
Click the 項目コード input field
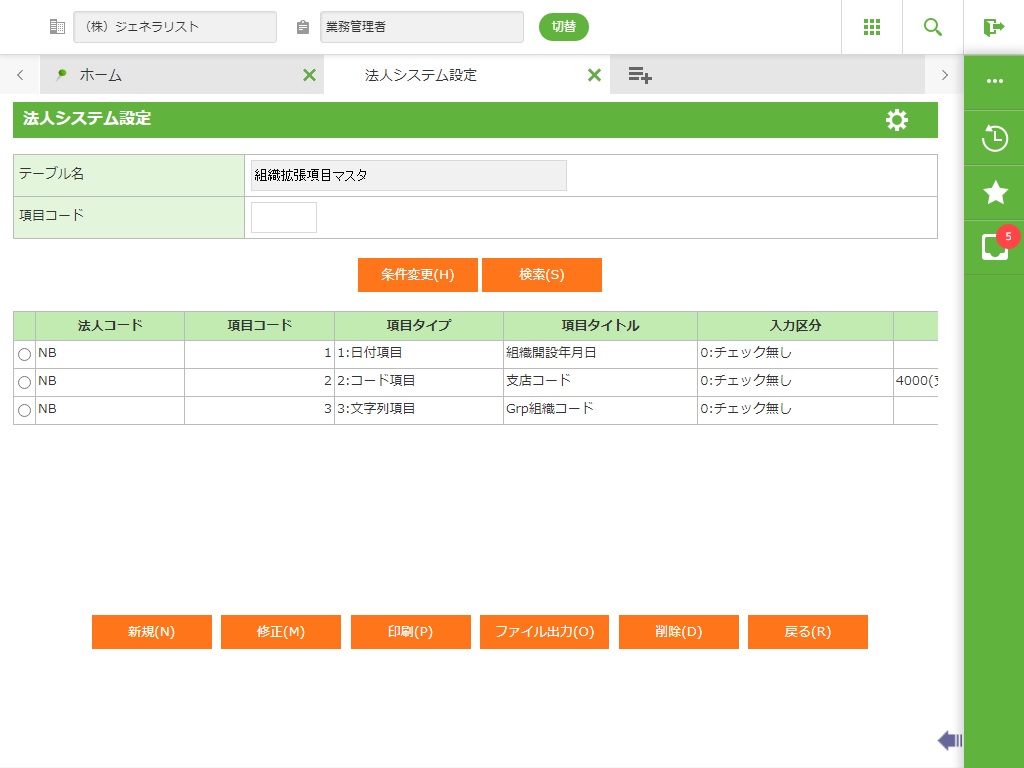pos(284,217)
